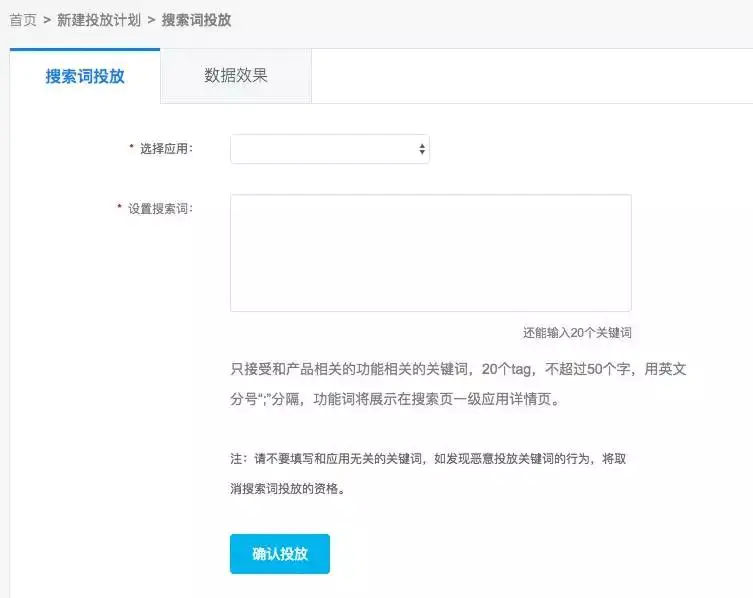Go back to 新建投放计划 breadcrumb

(99, 19)
